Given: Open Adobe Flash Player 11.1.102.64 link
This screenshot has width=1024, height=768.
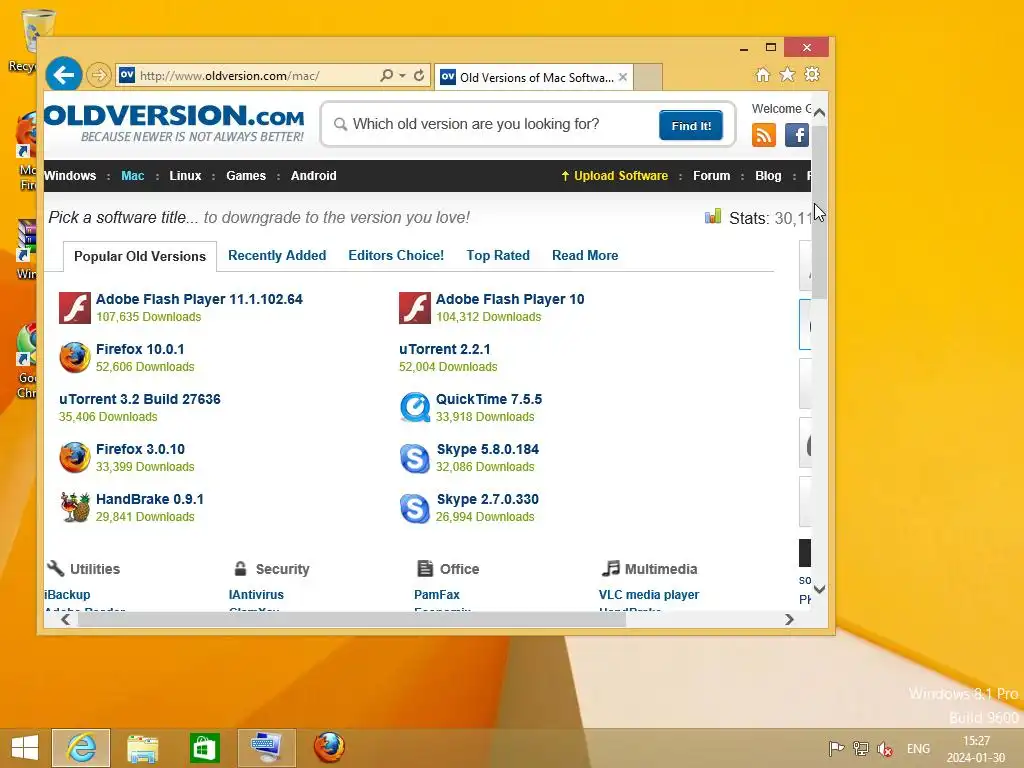Looking at the screenshot, I should pyautogui.click(x=199, y=299).
